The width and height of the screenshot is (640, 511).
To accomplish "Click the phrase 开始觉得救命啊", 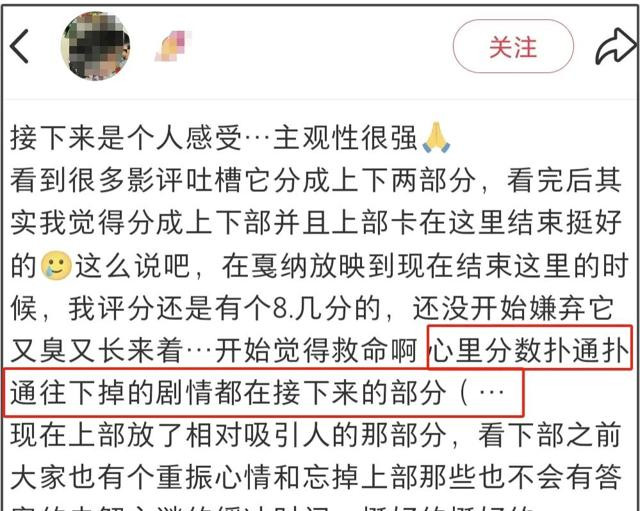I will pyautogui.click(x=316, y=350).
